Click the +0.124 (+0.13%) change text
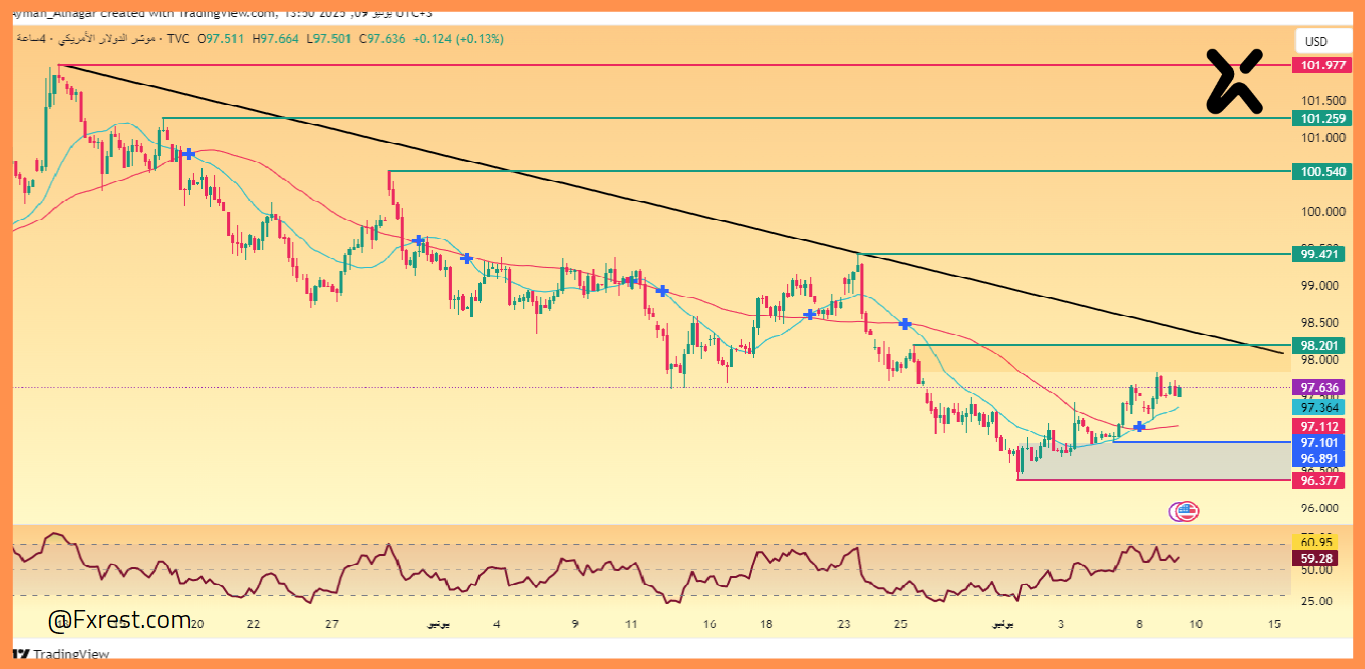 point(458,38)
